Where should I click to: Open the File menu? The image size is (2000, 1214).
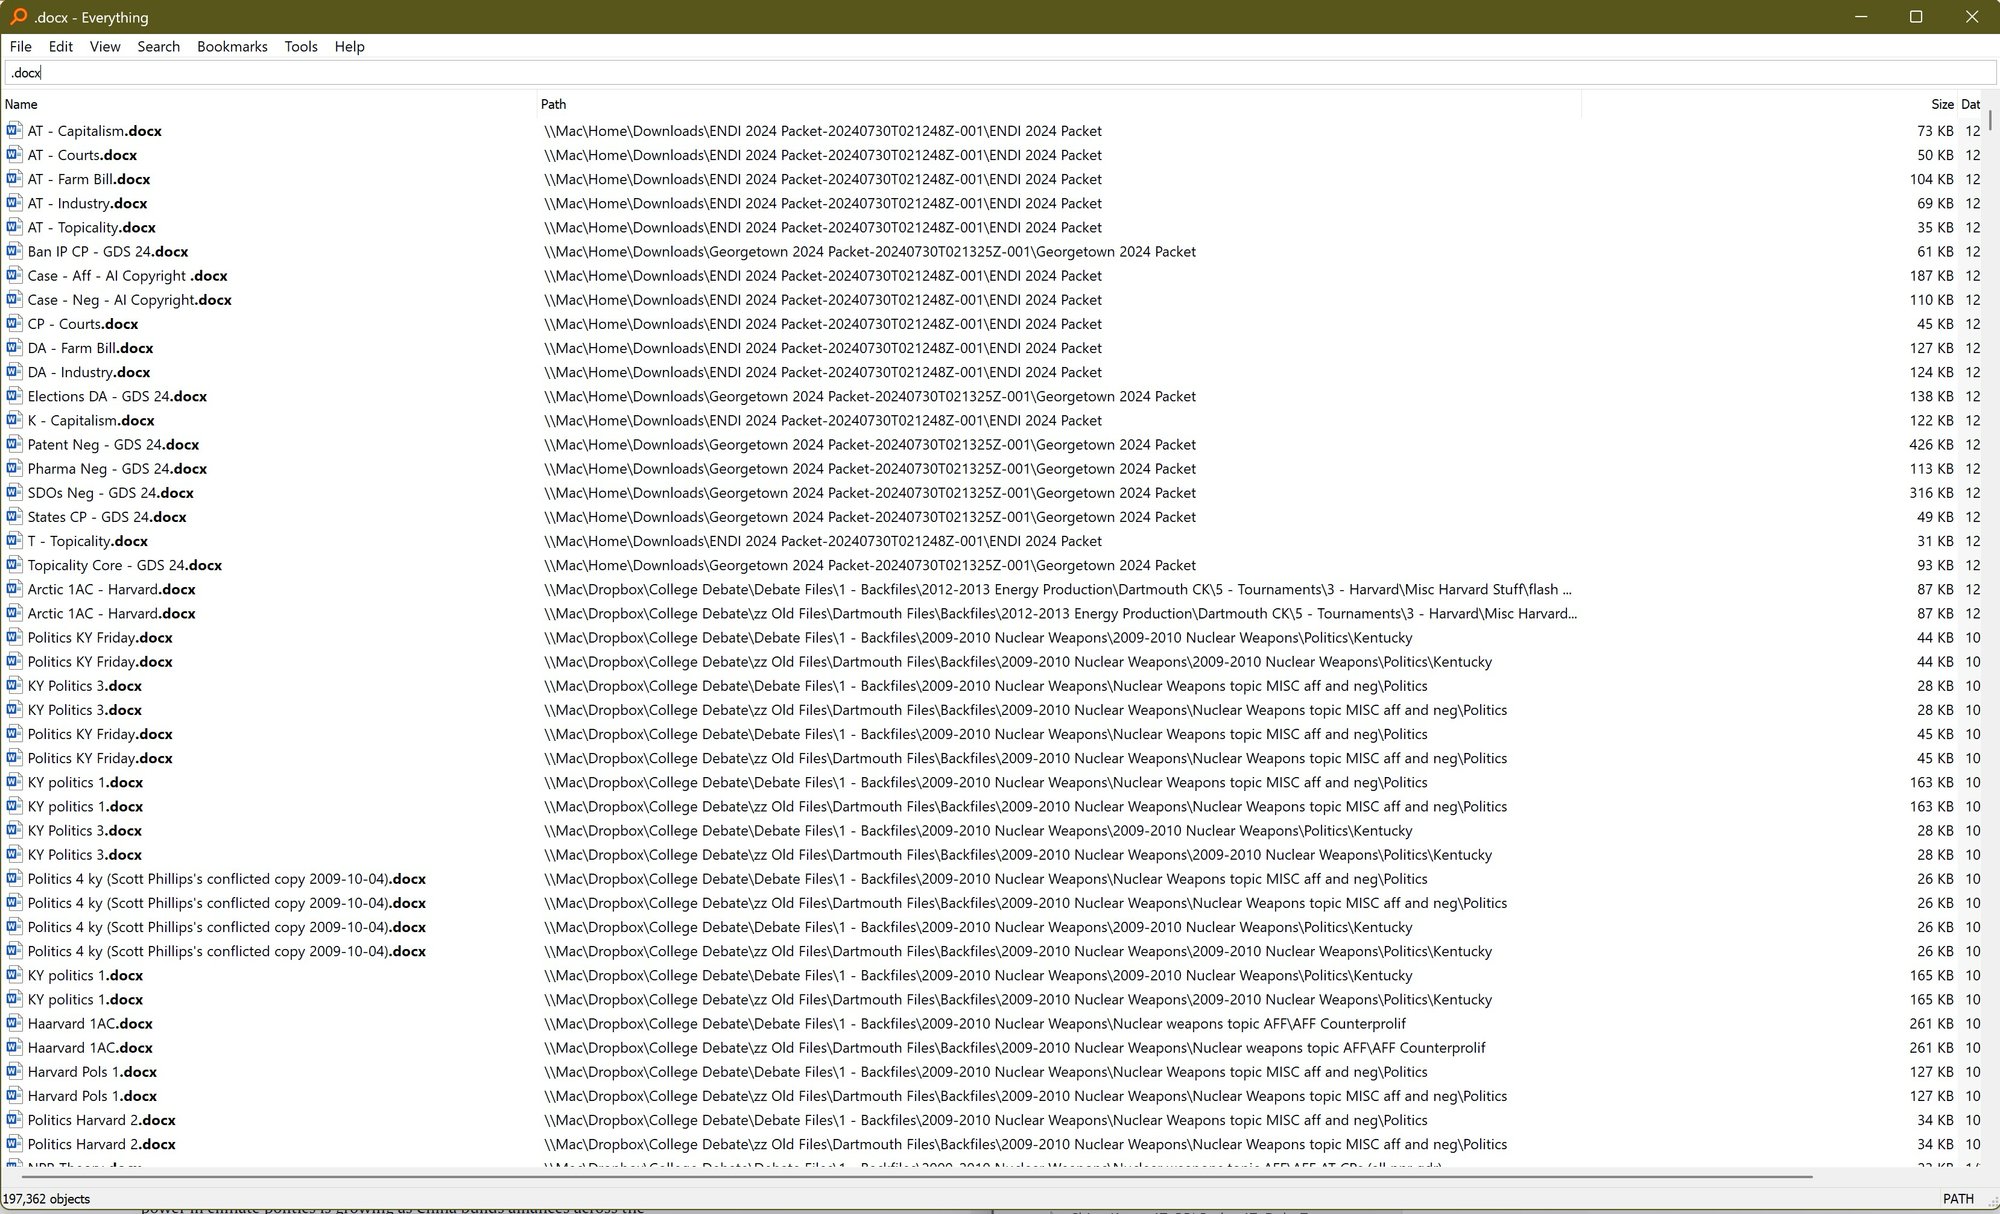click(x=21, y=46)
